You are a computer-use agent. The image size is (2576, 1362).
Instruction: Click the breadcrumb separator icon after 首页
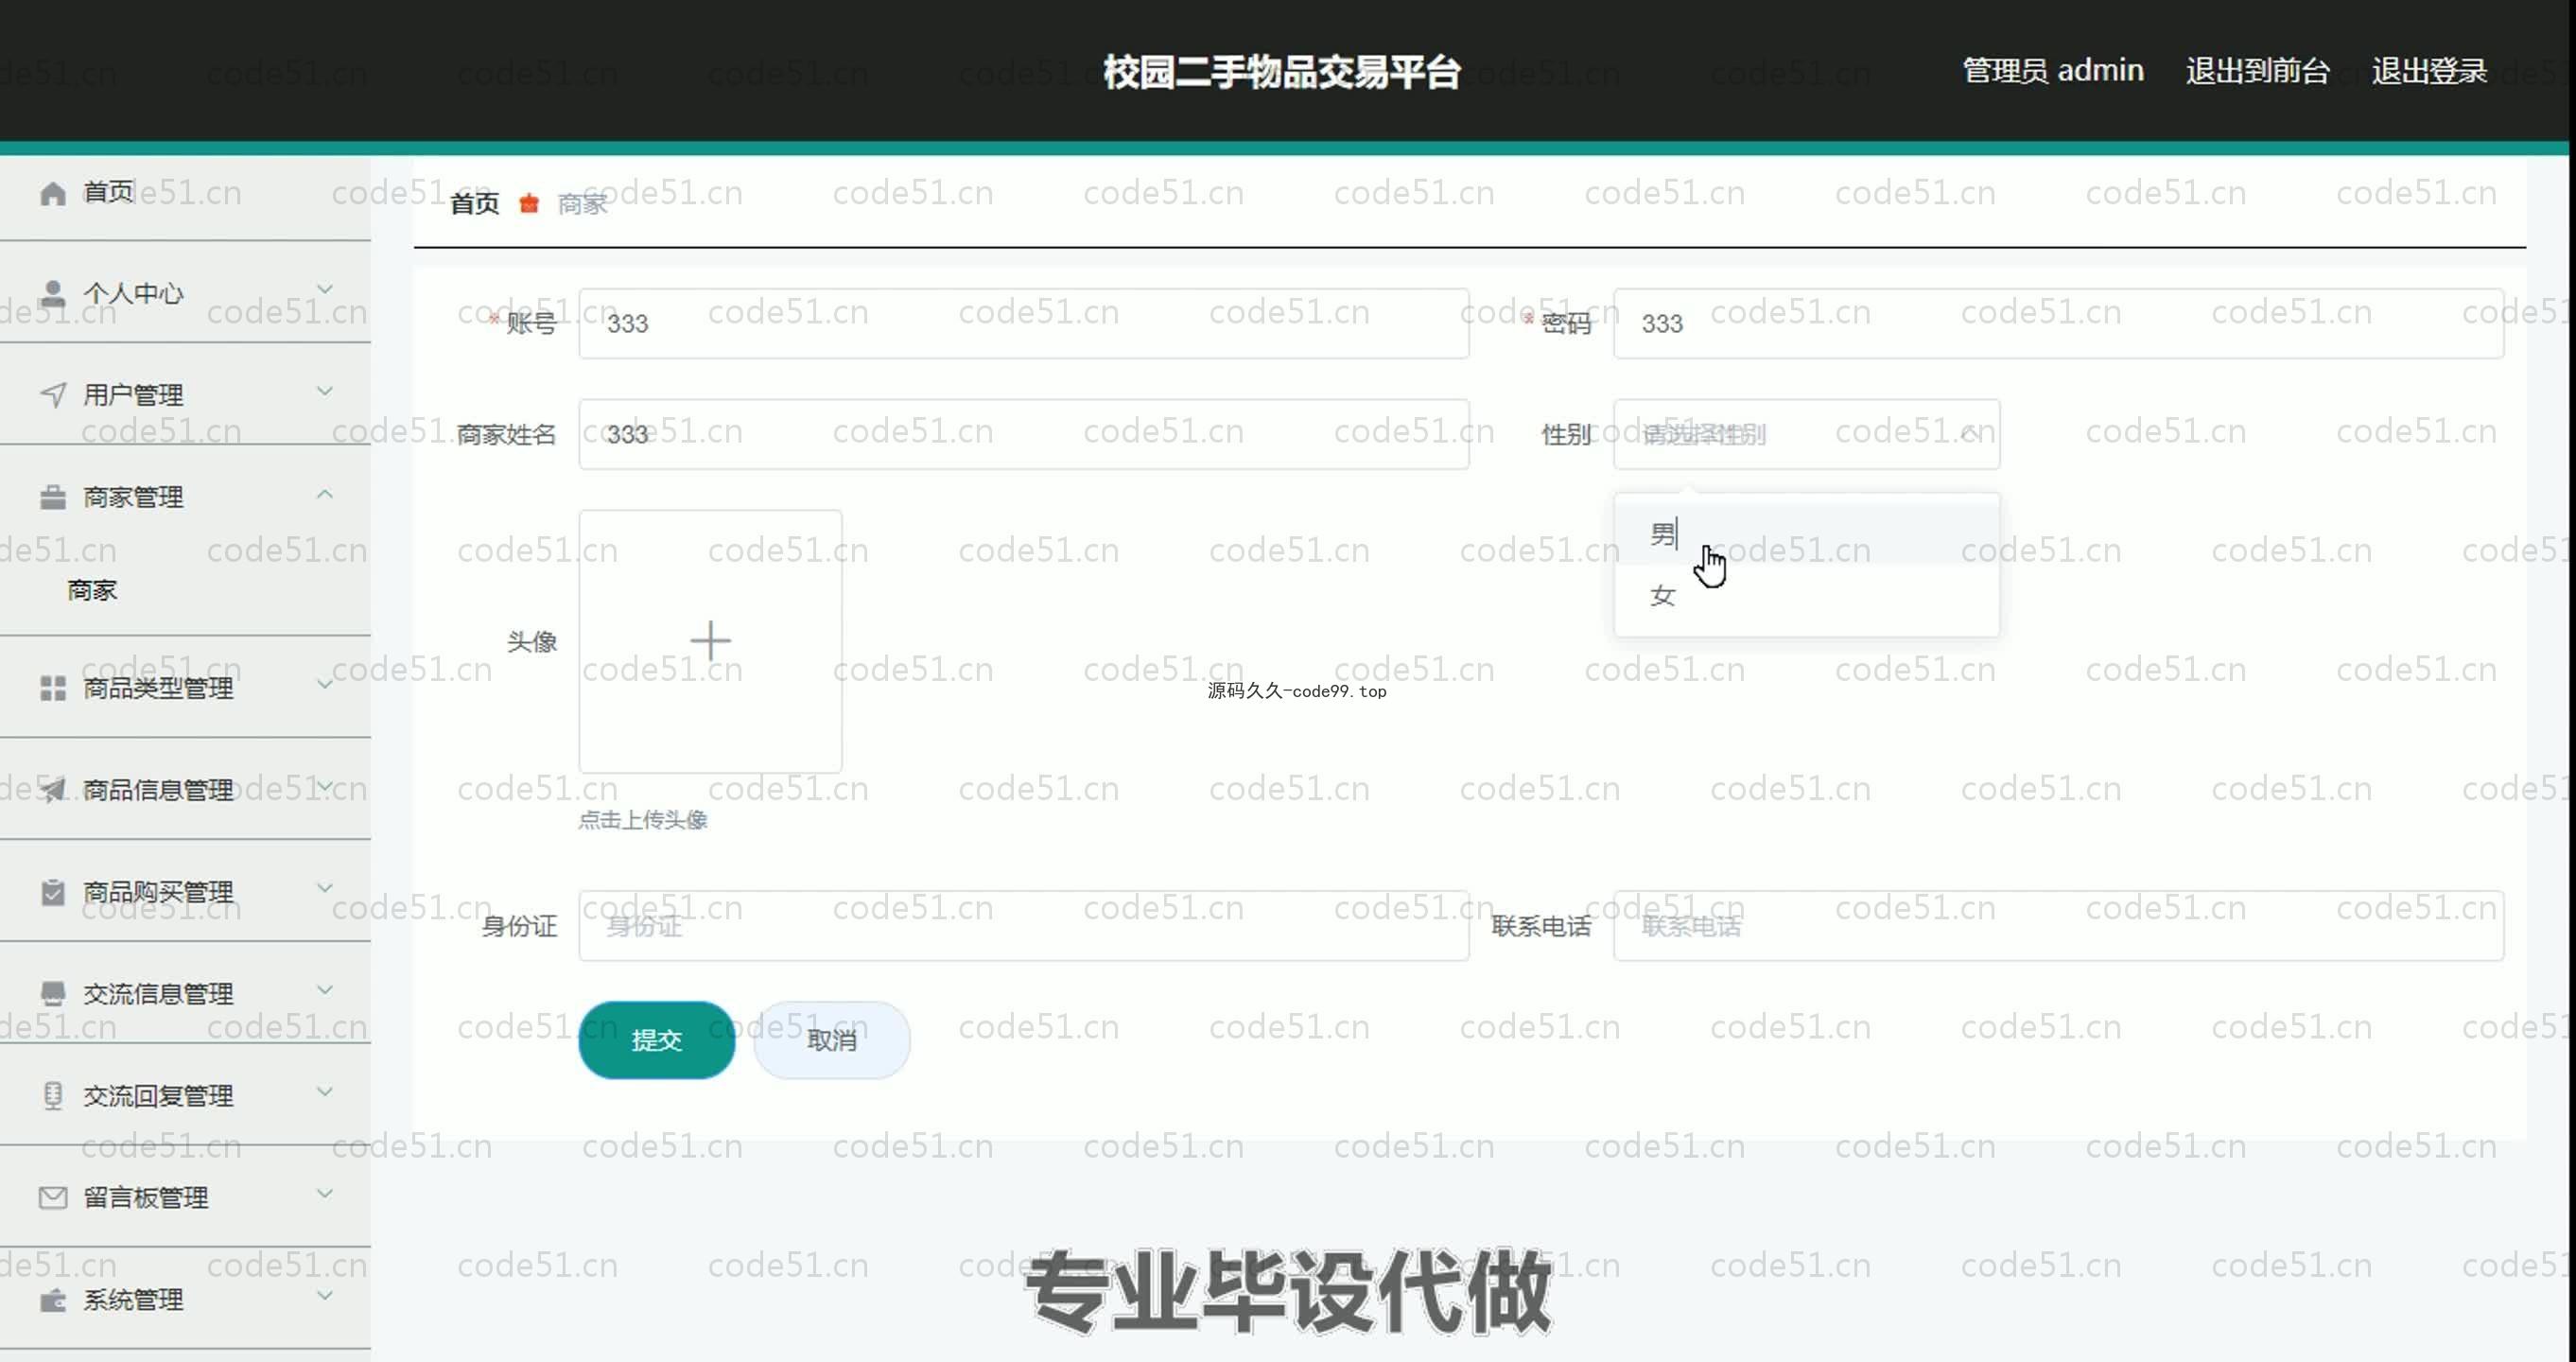(529, 204)
